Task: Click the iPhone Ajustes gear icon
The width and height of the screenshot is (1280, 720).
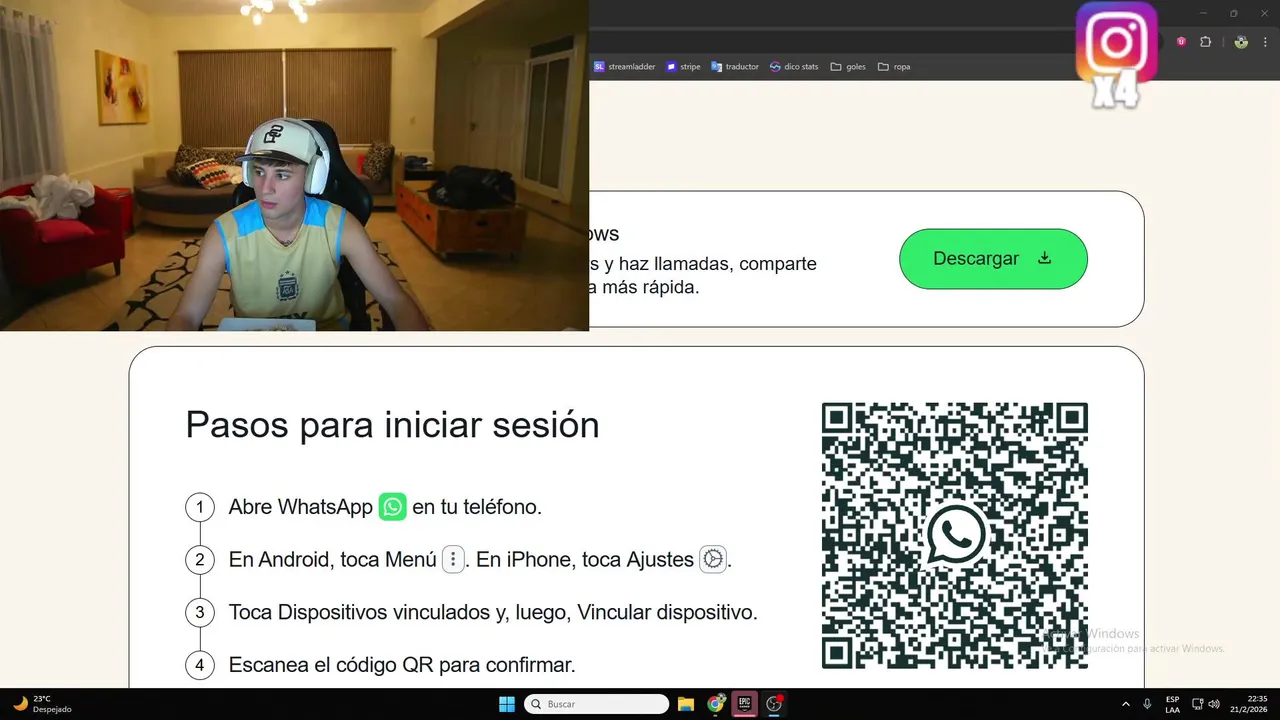Action: point(713,559)
